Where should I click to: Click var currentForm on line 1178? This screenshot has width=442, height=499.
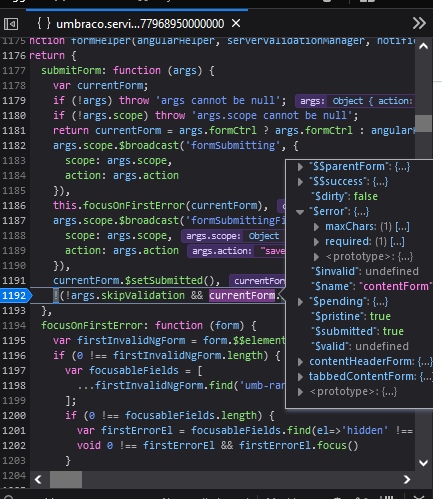[100, 86]
